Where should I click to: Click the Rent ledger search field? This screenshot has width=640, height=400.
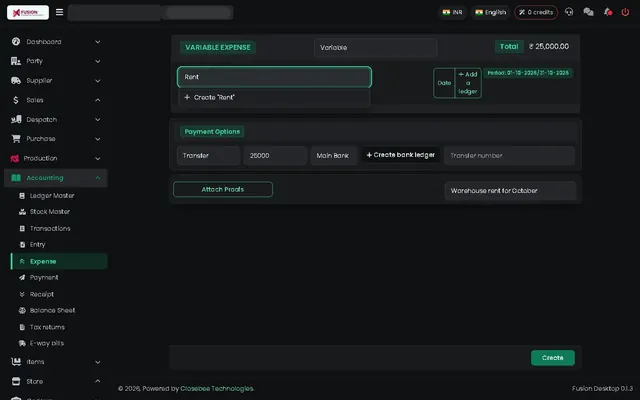(274, 77)
